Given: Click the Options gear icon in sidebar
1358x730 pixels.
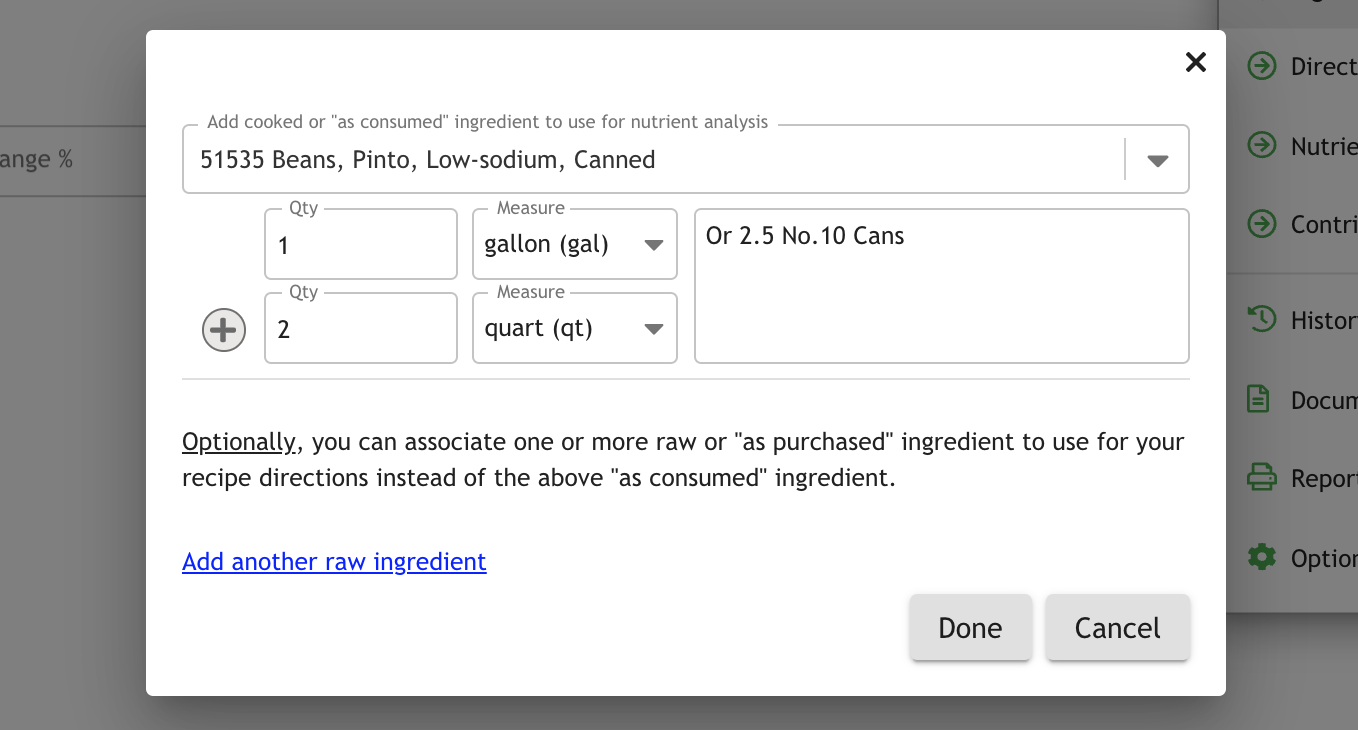Looking at the screenshot, I should point(1262,557).
